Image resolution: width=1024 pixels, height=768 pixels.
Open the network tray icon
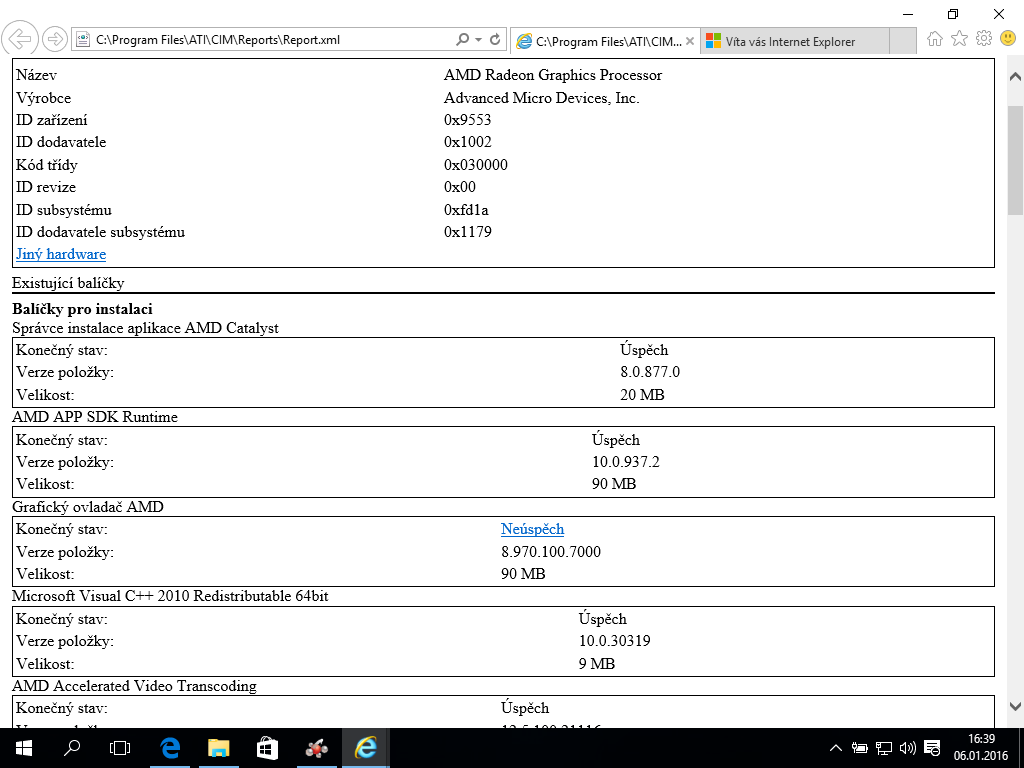click(x=884, y=748)
